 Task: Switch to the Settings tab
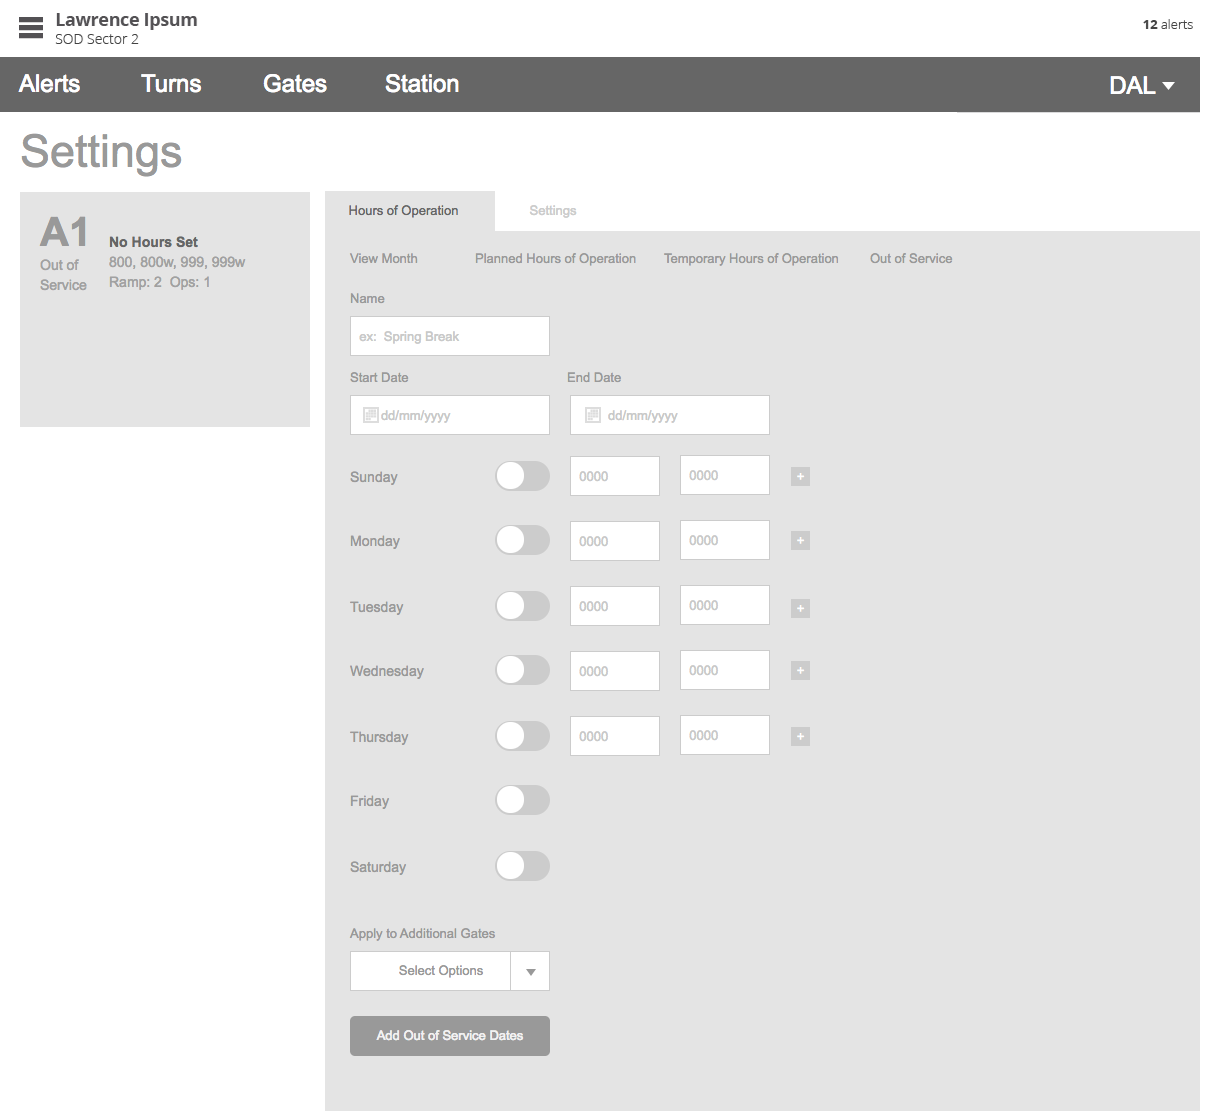click(x=553, y=211)
